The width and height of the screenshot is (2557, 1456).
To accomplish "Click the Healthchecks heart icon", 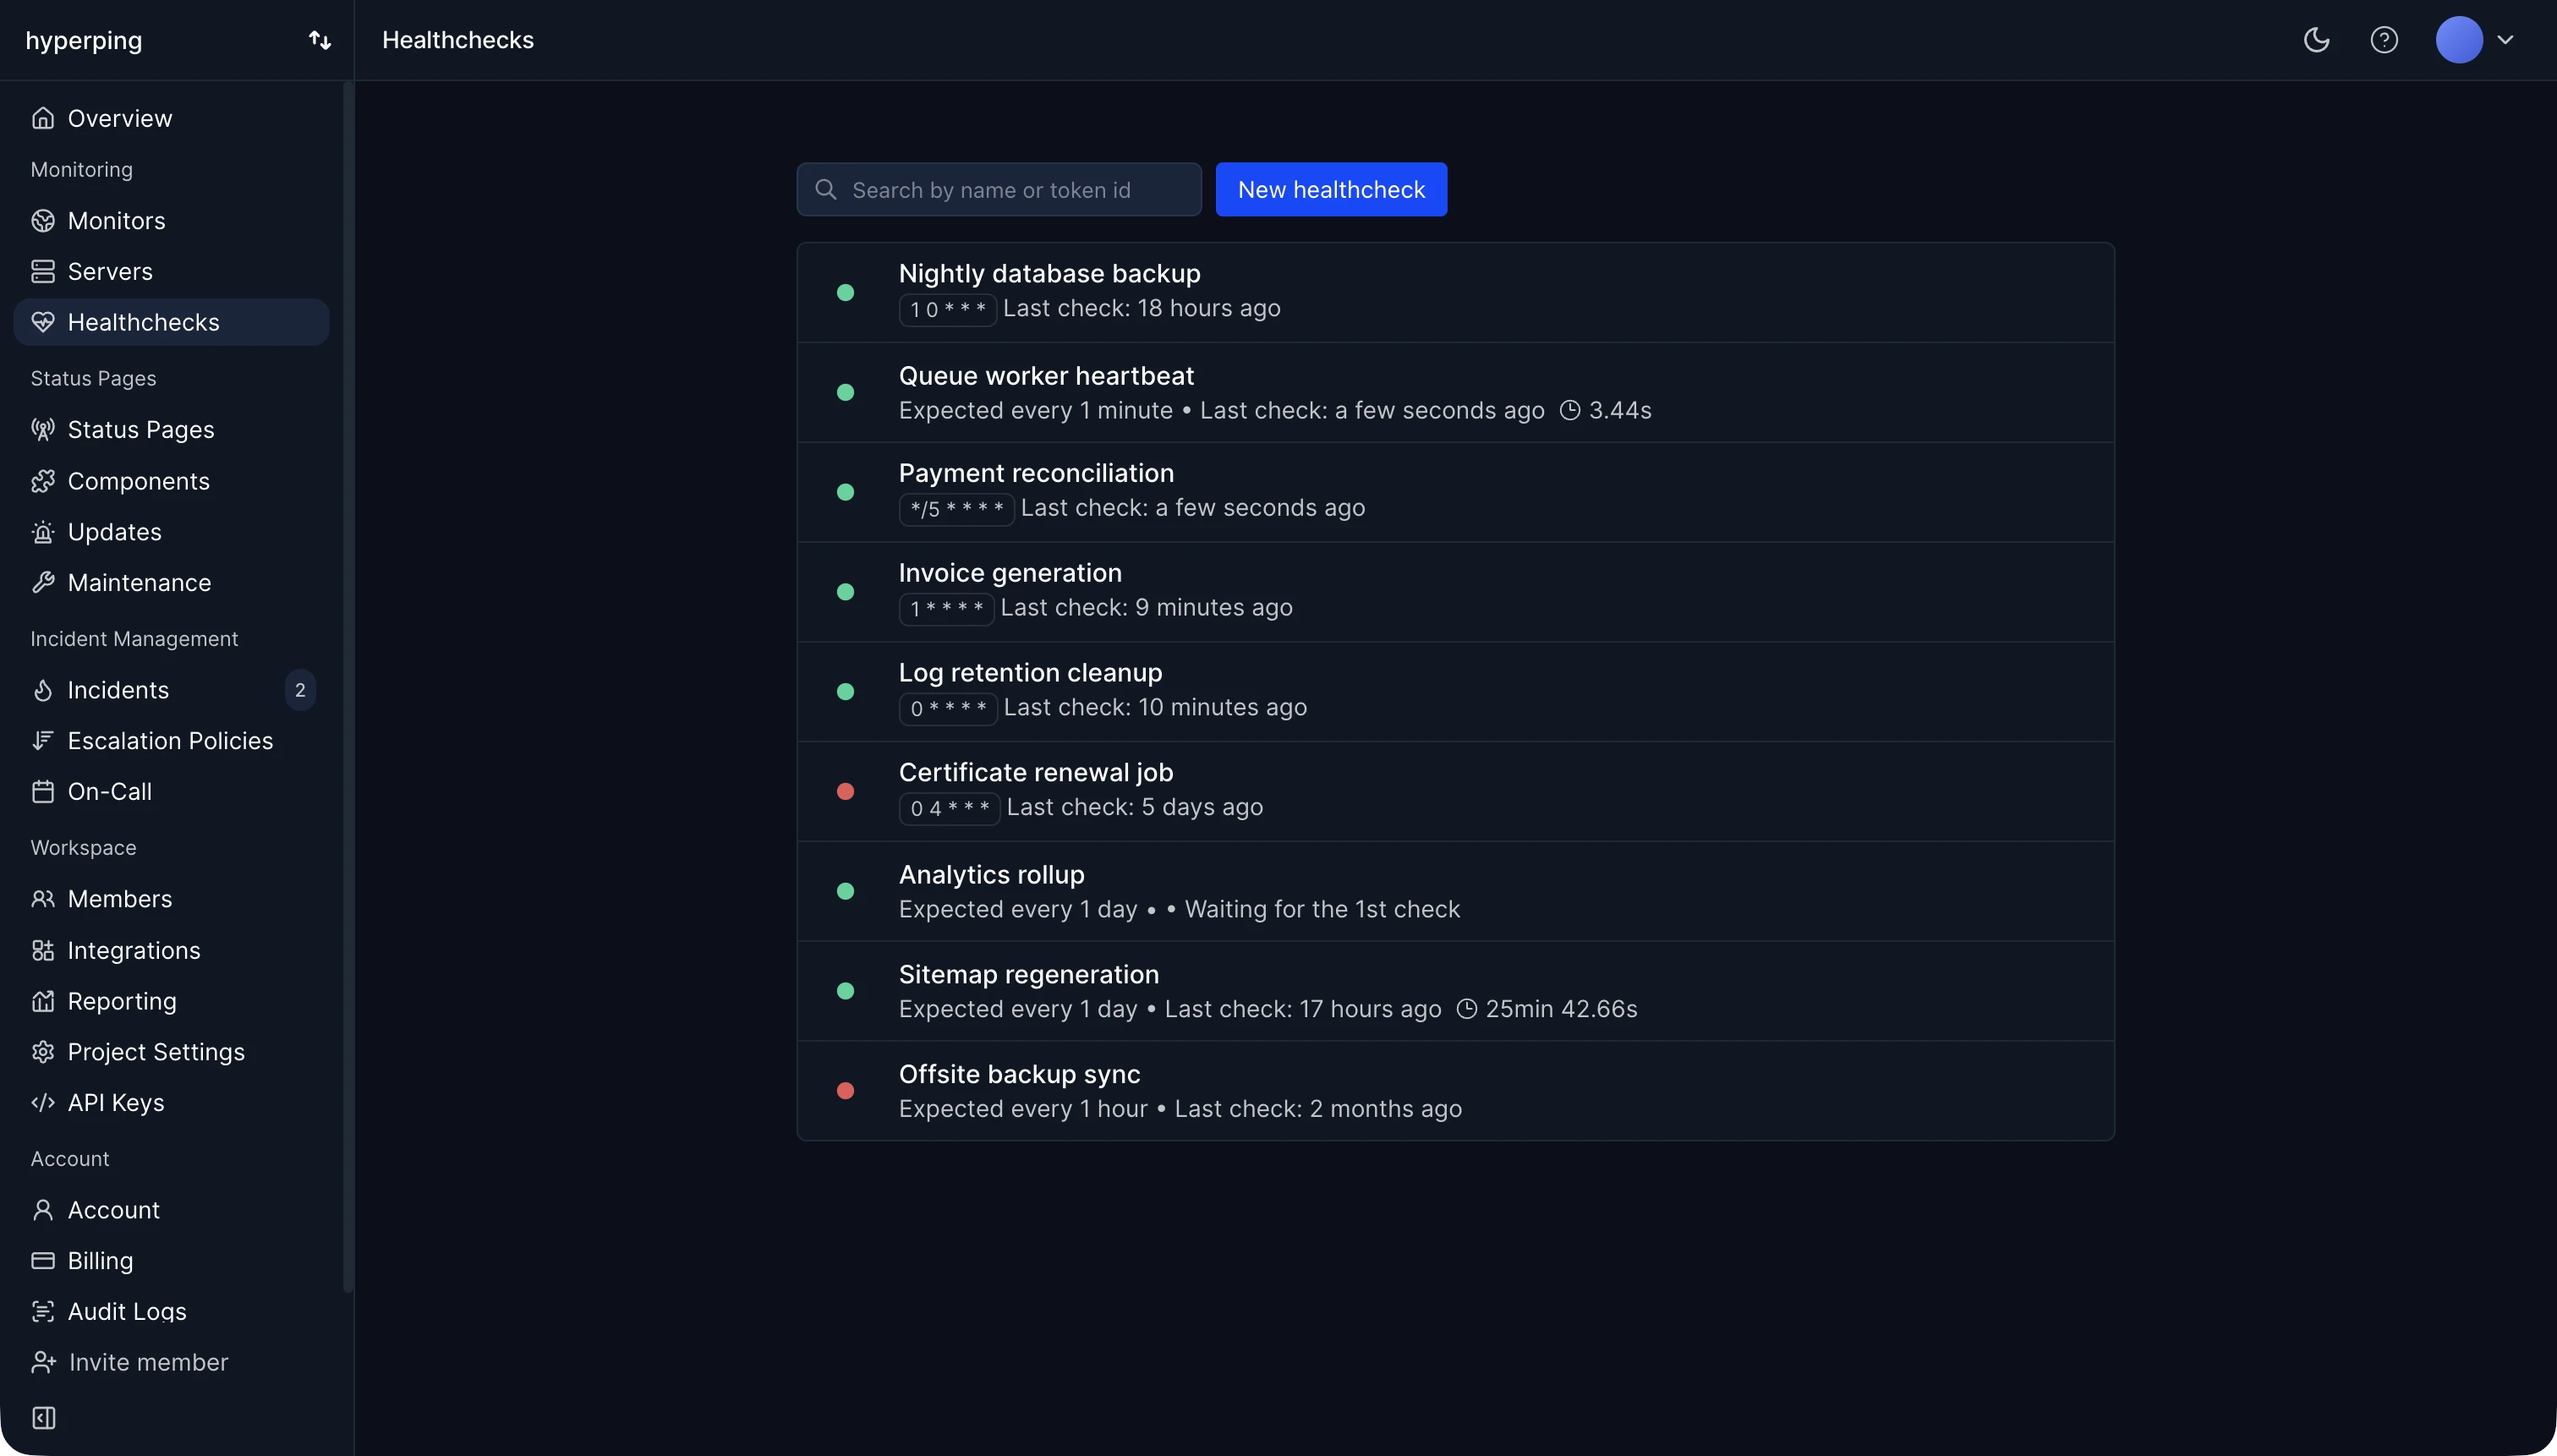I will (x=43, y=322).
